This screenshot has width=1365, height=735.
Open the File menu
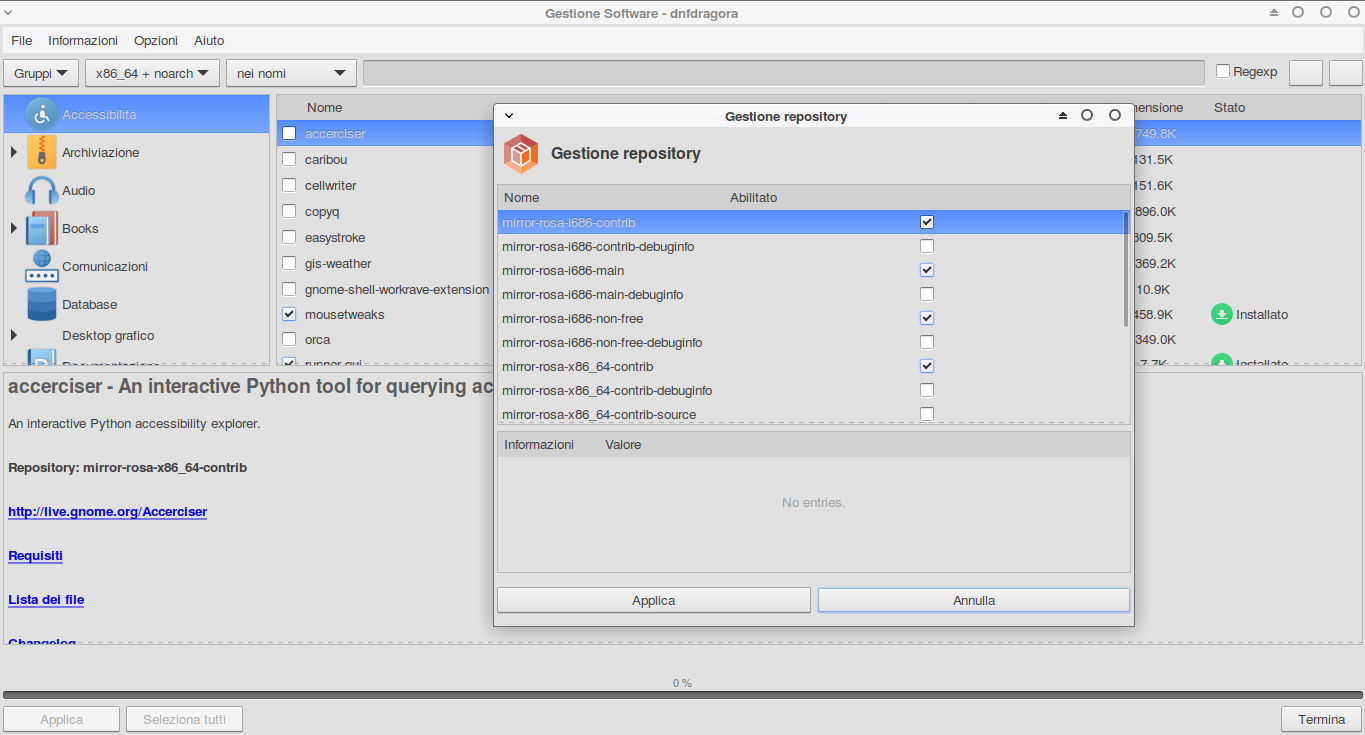point(22,40)
